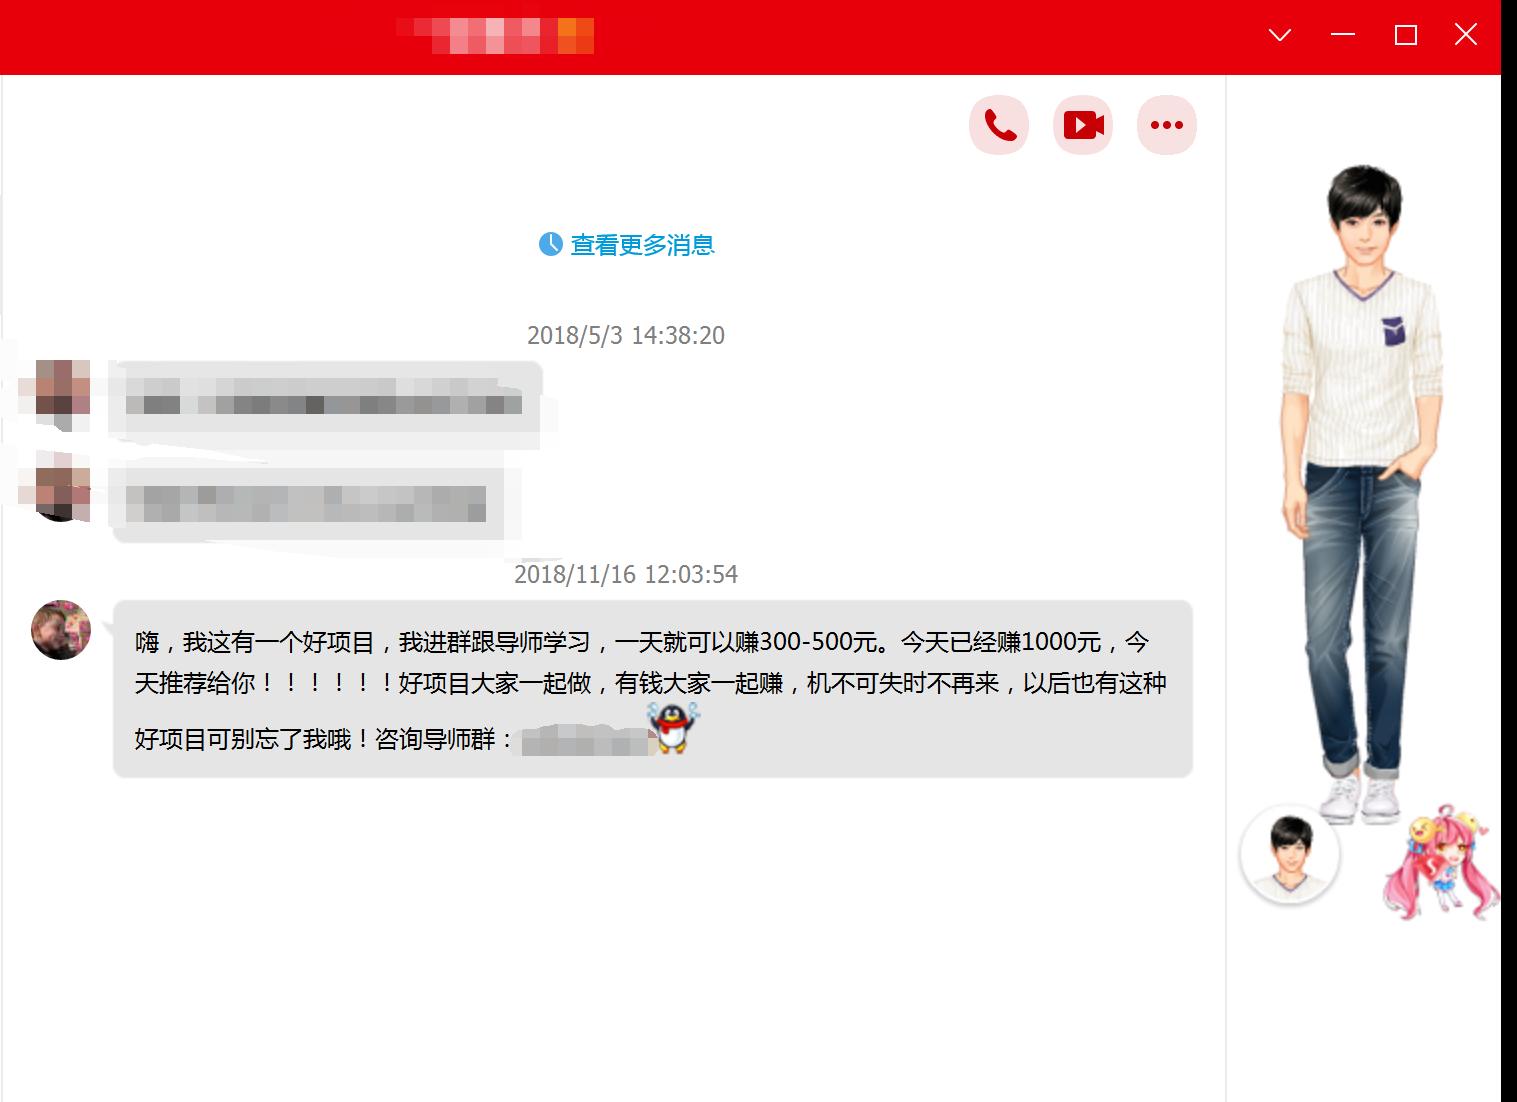The width and height of the screenshot is (1517, 1102).
Task: Start a voice call
Action: point(998,124)
